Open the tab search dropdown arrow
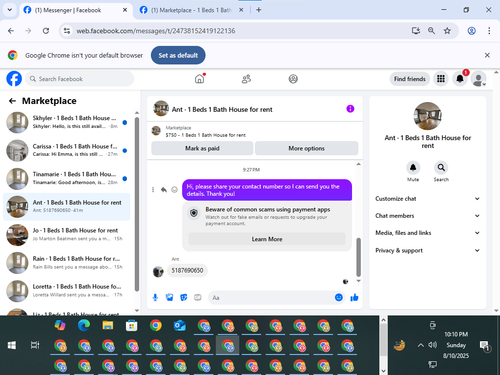The width and height of the screenshot is (500, 375). point(10,10)
